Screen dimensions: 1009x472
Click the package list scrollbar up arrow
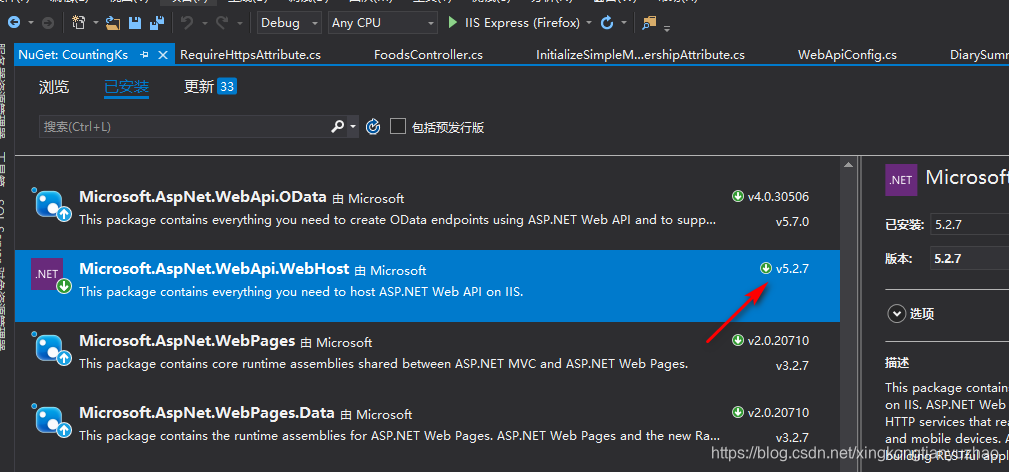pos(849,165)
